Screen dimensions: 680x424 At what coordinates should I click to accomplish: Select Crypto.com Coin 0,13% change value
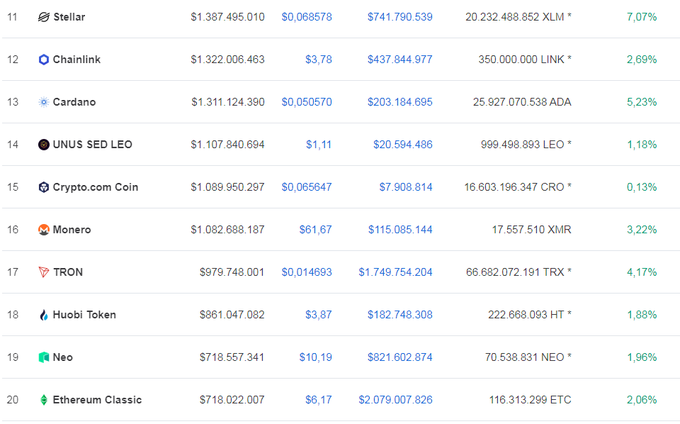642,187
